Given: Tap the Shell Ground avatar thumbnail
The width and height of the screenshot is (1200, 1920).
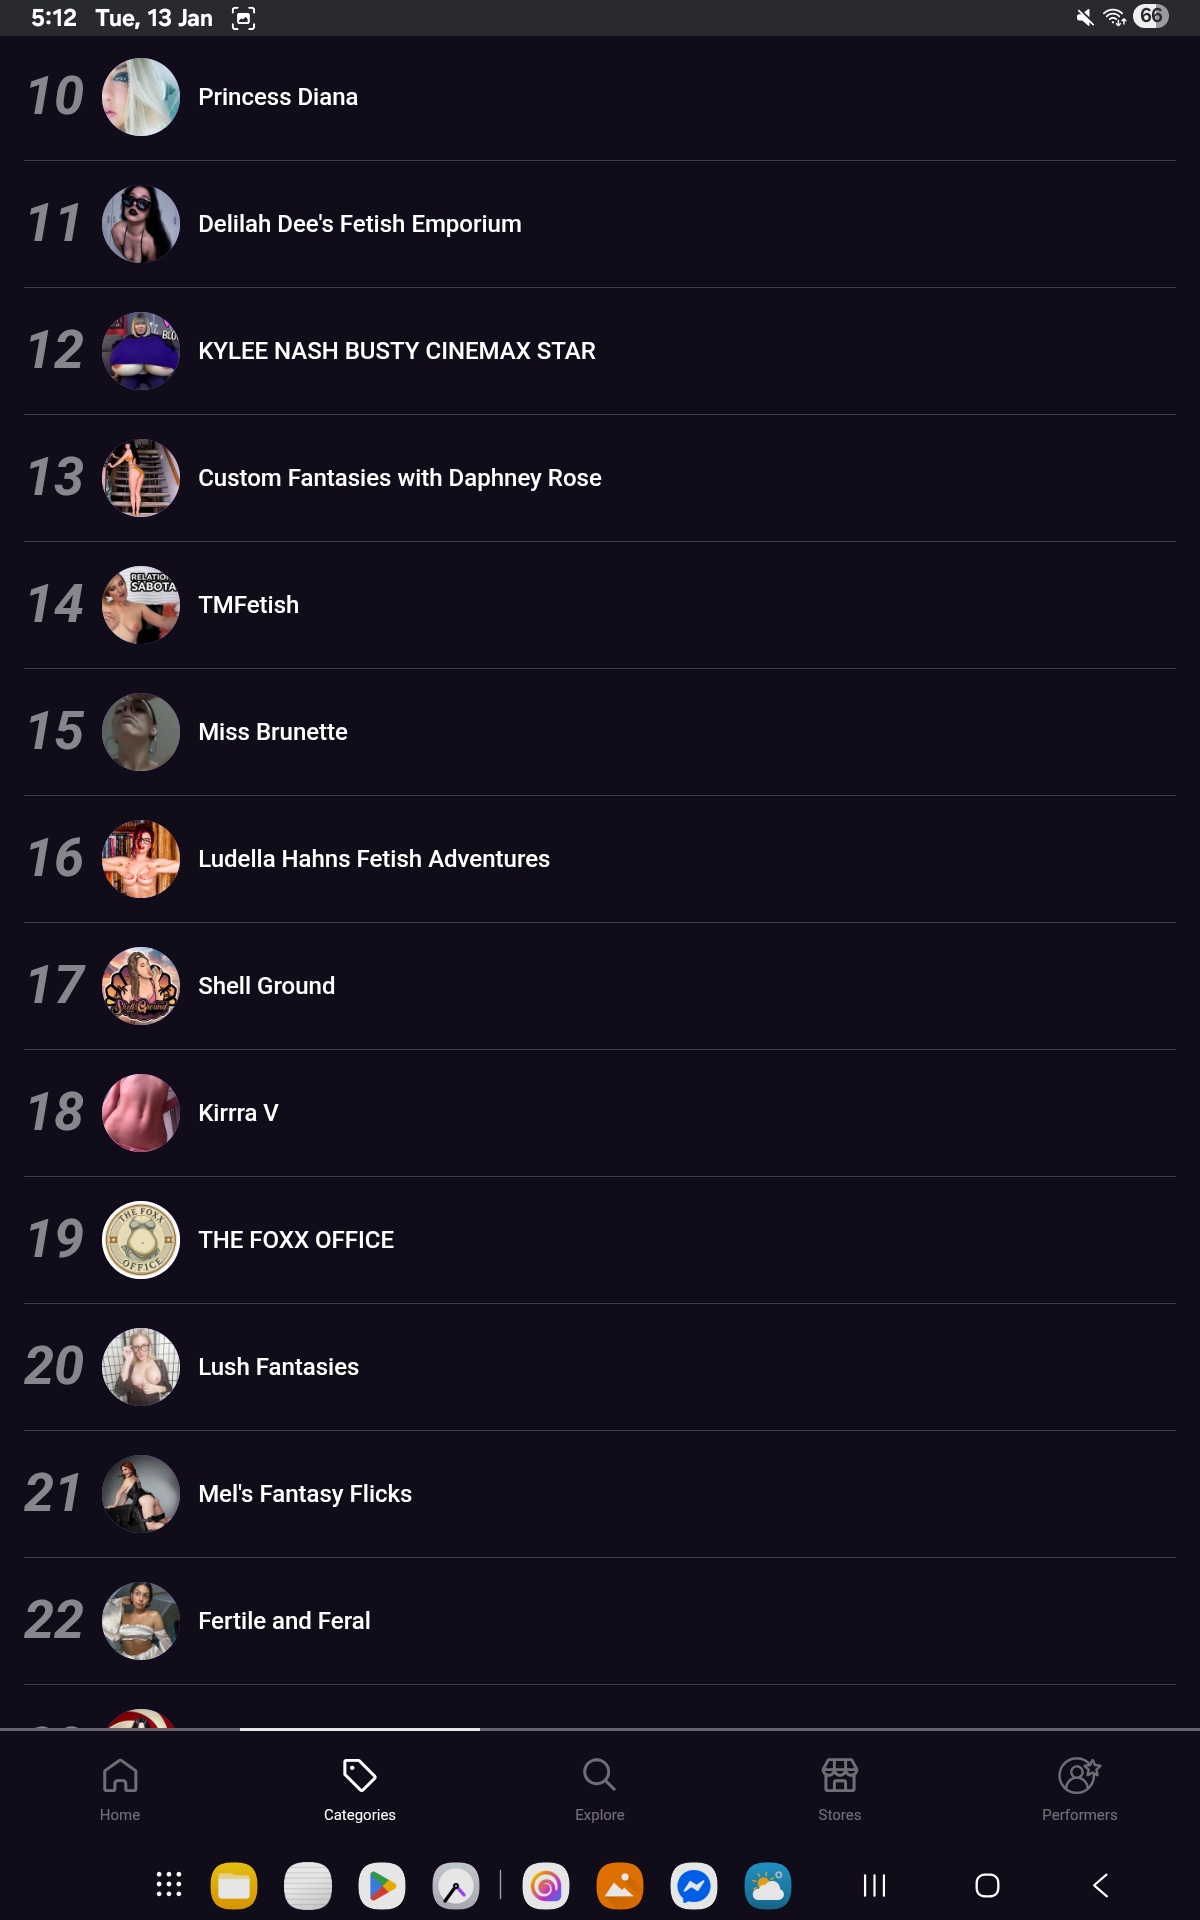Looking at the screenshot, I should [141, 986].
